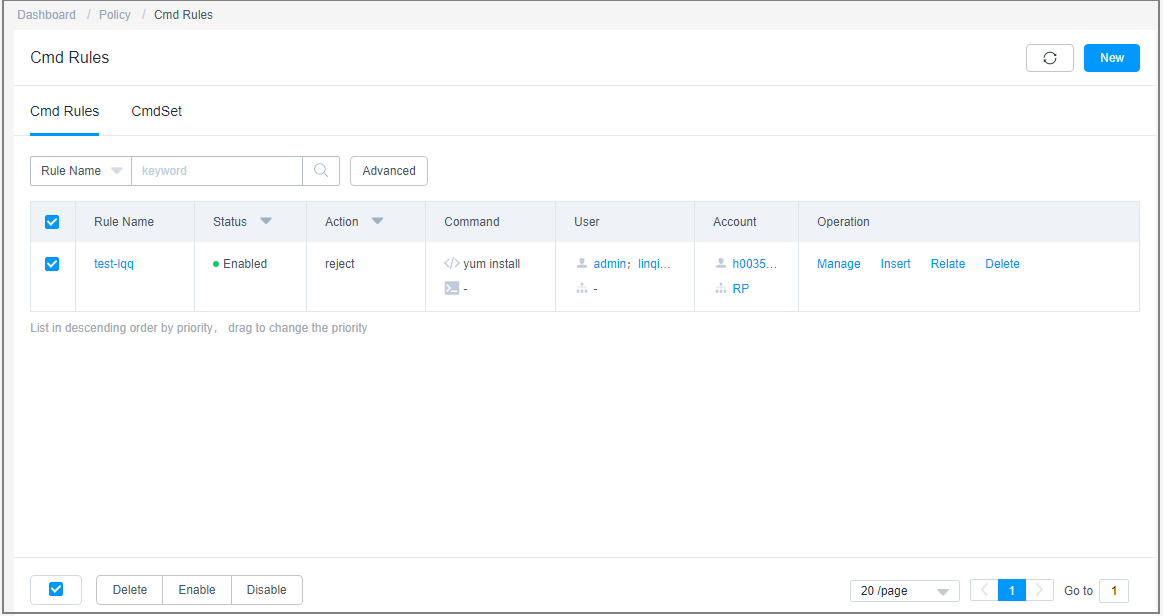Click the New button

[1112, 58]
